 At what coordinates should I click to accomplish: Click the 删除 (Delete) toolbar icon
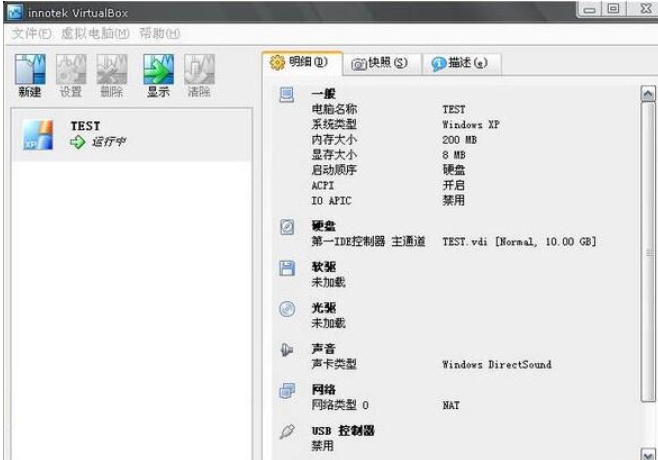[113, 70]
